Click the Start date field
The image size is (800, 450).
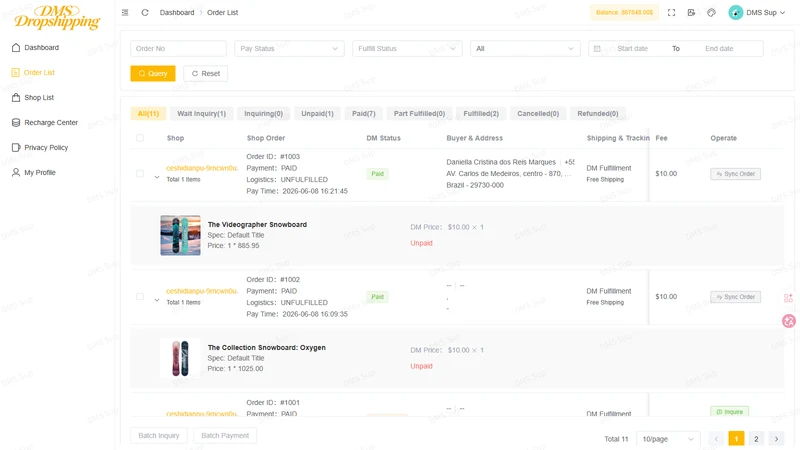[633, 48]
